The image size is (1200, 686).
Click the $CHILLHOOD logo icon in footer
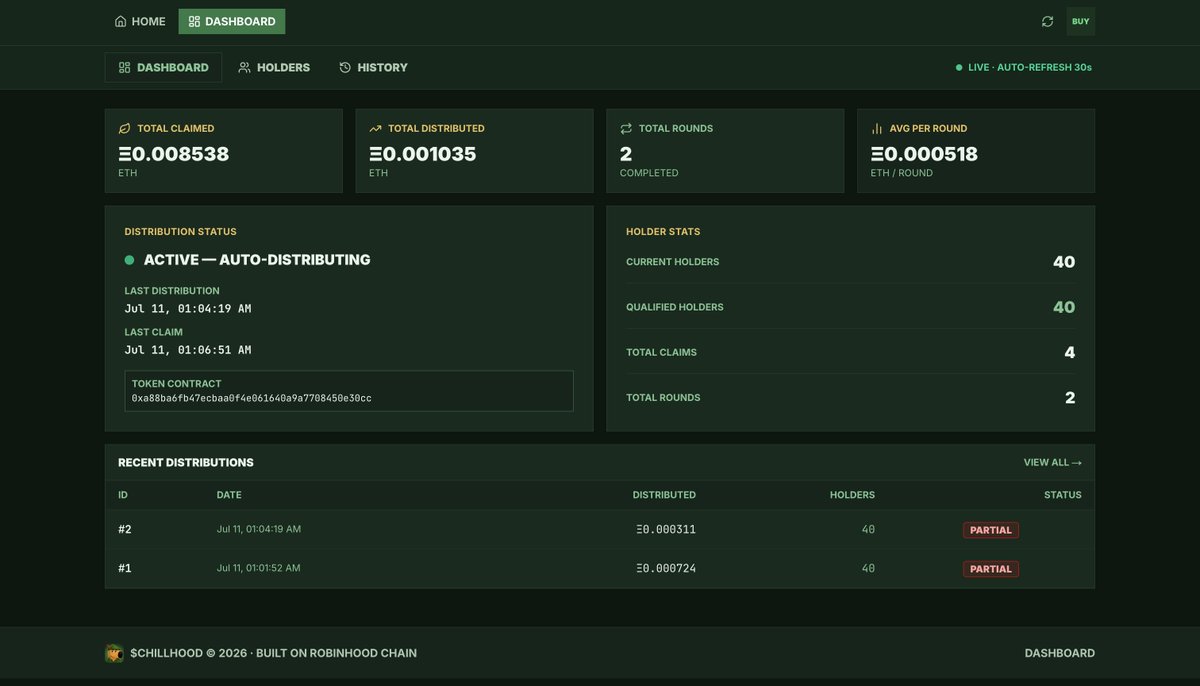coord(114,653)
